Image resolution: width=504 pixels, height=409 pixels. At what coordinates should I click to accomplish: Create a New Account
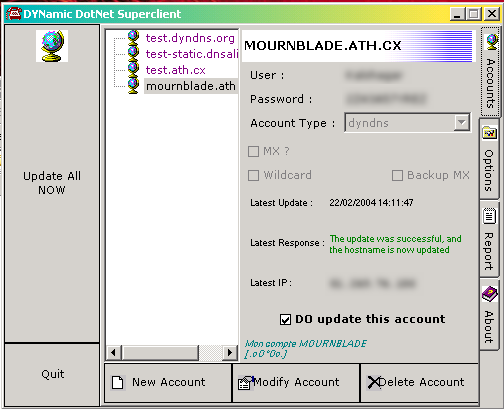168,383
